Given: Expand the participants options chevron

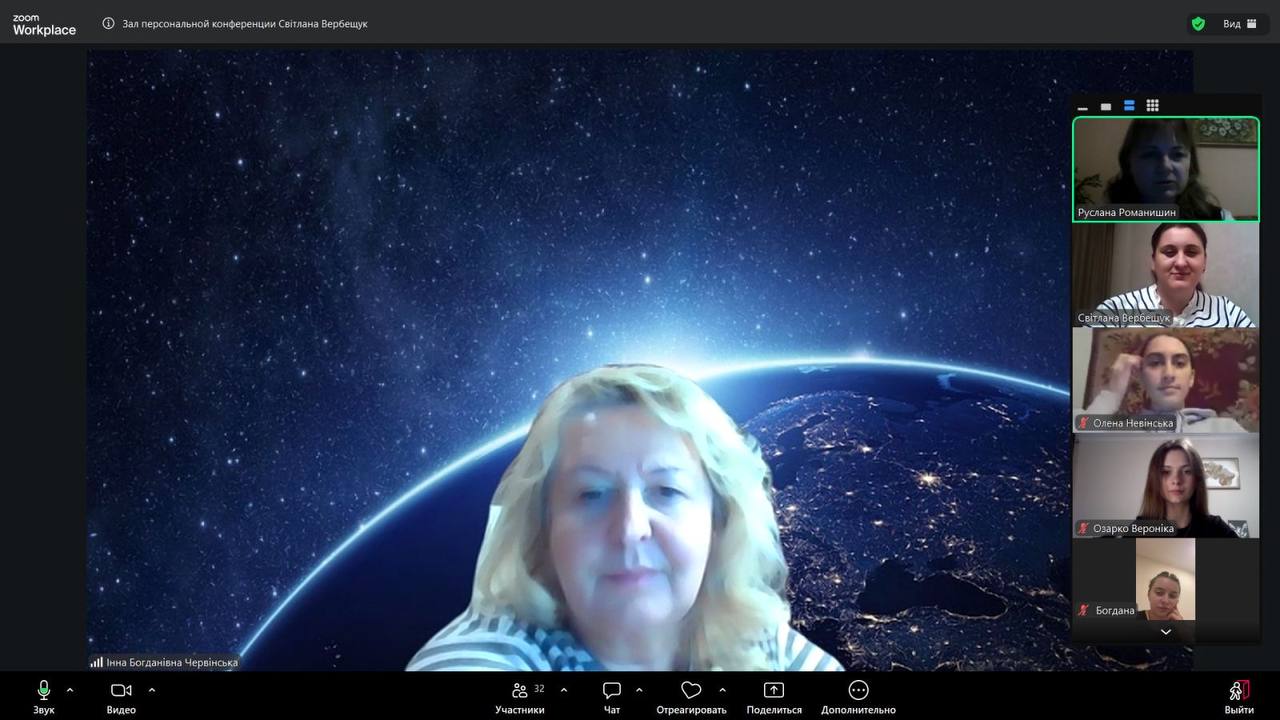Looking at the screenshot, I should [564, 690].
